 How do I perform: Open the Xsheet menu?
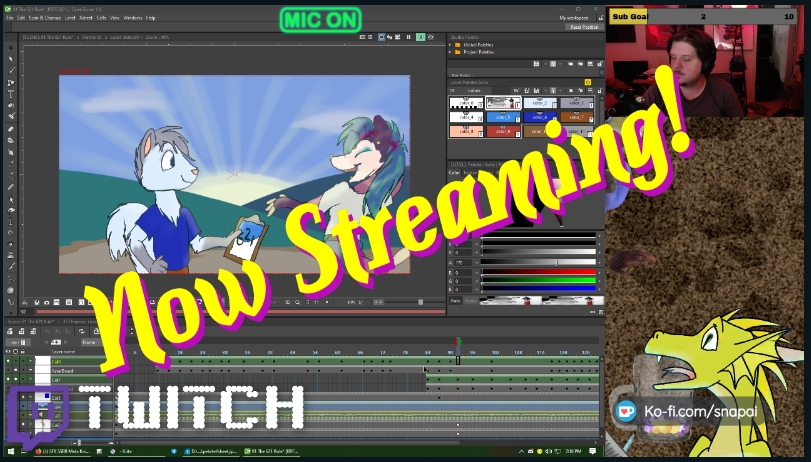click(x=86, y=18)
